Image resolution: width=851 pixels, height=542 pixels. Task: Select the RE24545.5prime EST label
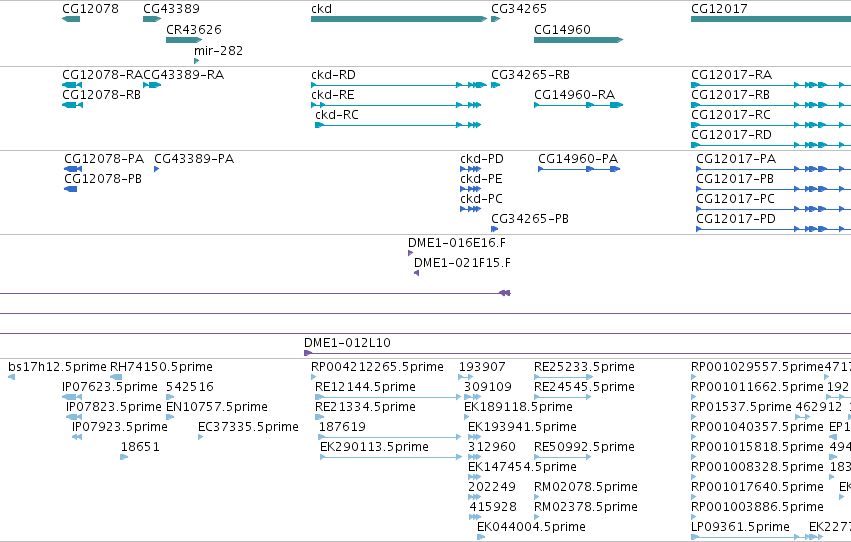[x=585, y=387]
